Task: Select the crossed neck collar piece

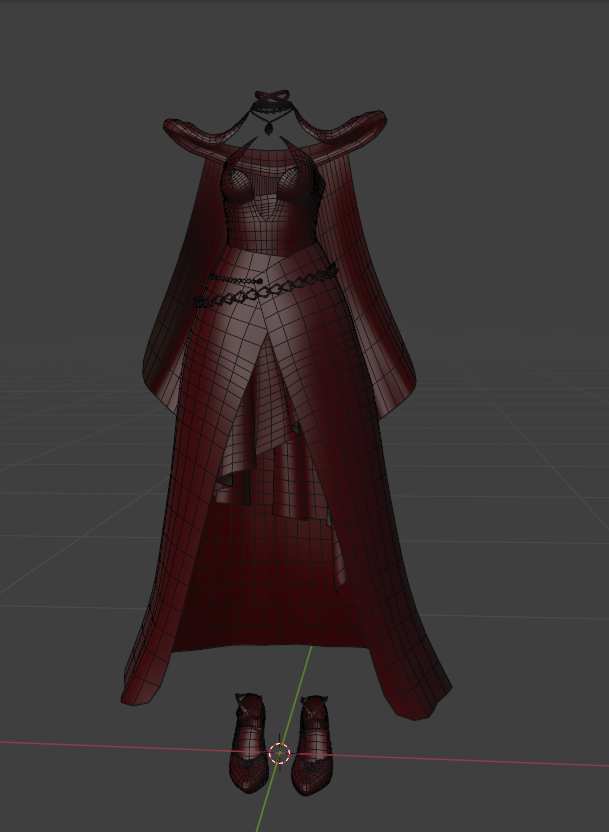Action: [267, 99]
